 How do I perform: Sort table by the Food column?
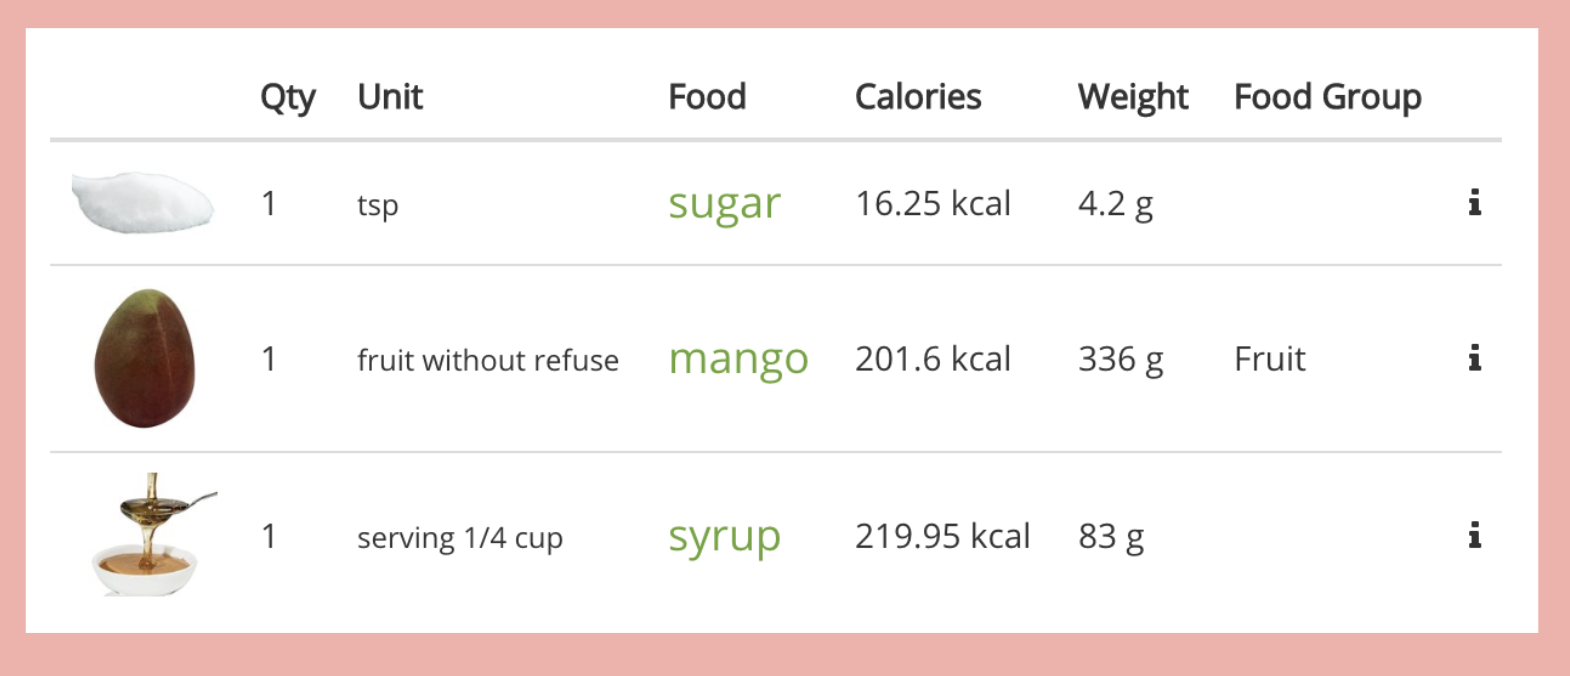coord(707,96)
